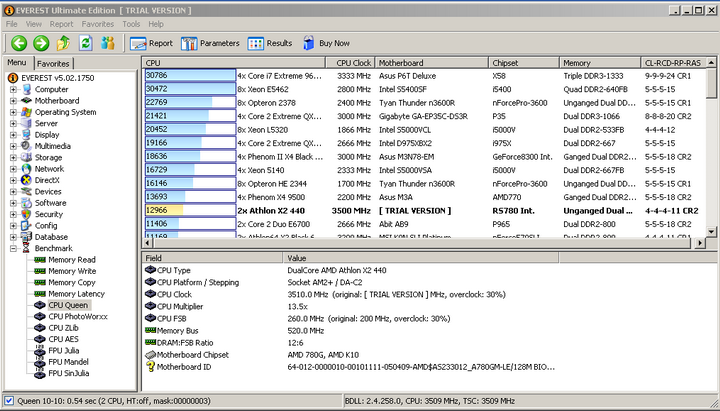
Task: Collapse the Benchmark tree node
Action: pyautogui.click(x=13, y=248)
